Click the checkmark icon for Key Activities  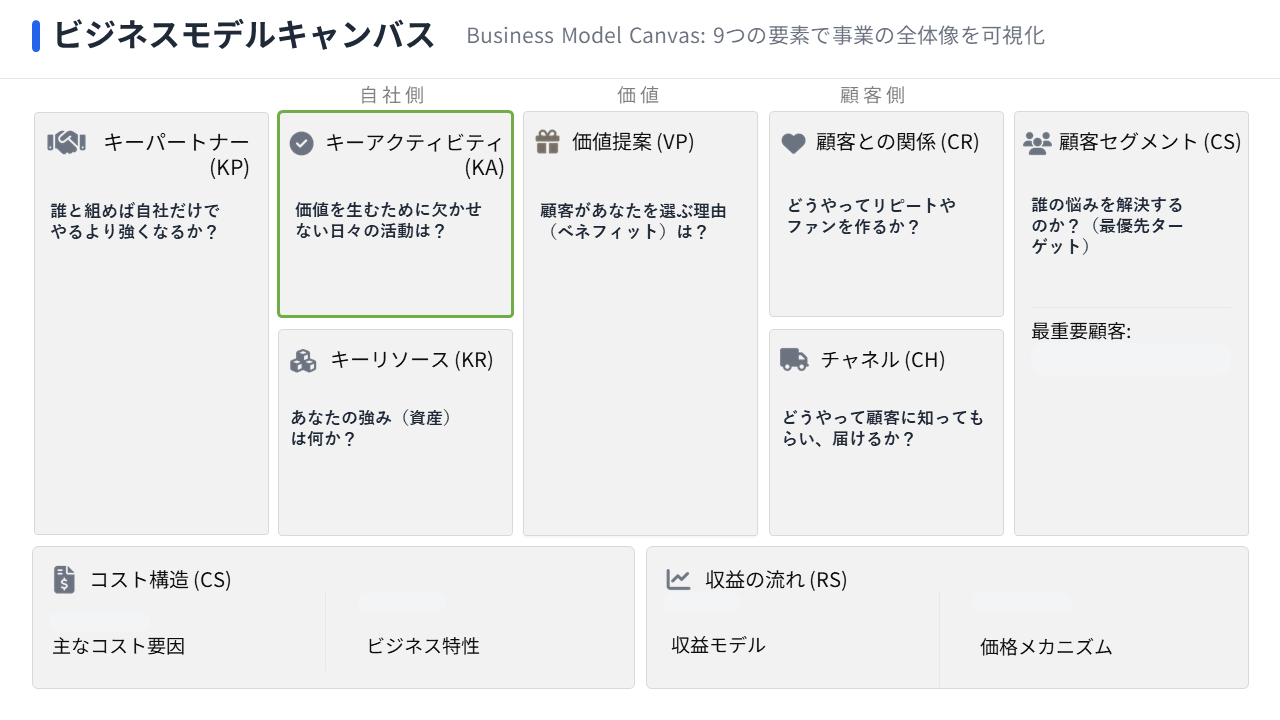click(301, 143)
